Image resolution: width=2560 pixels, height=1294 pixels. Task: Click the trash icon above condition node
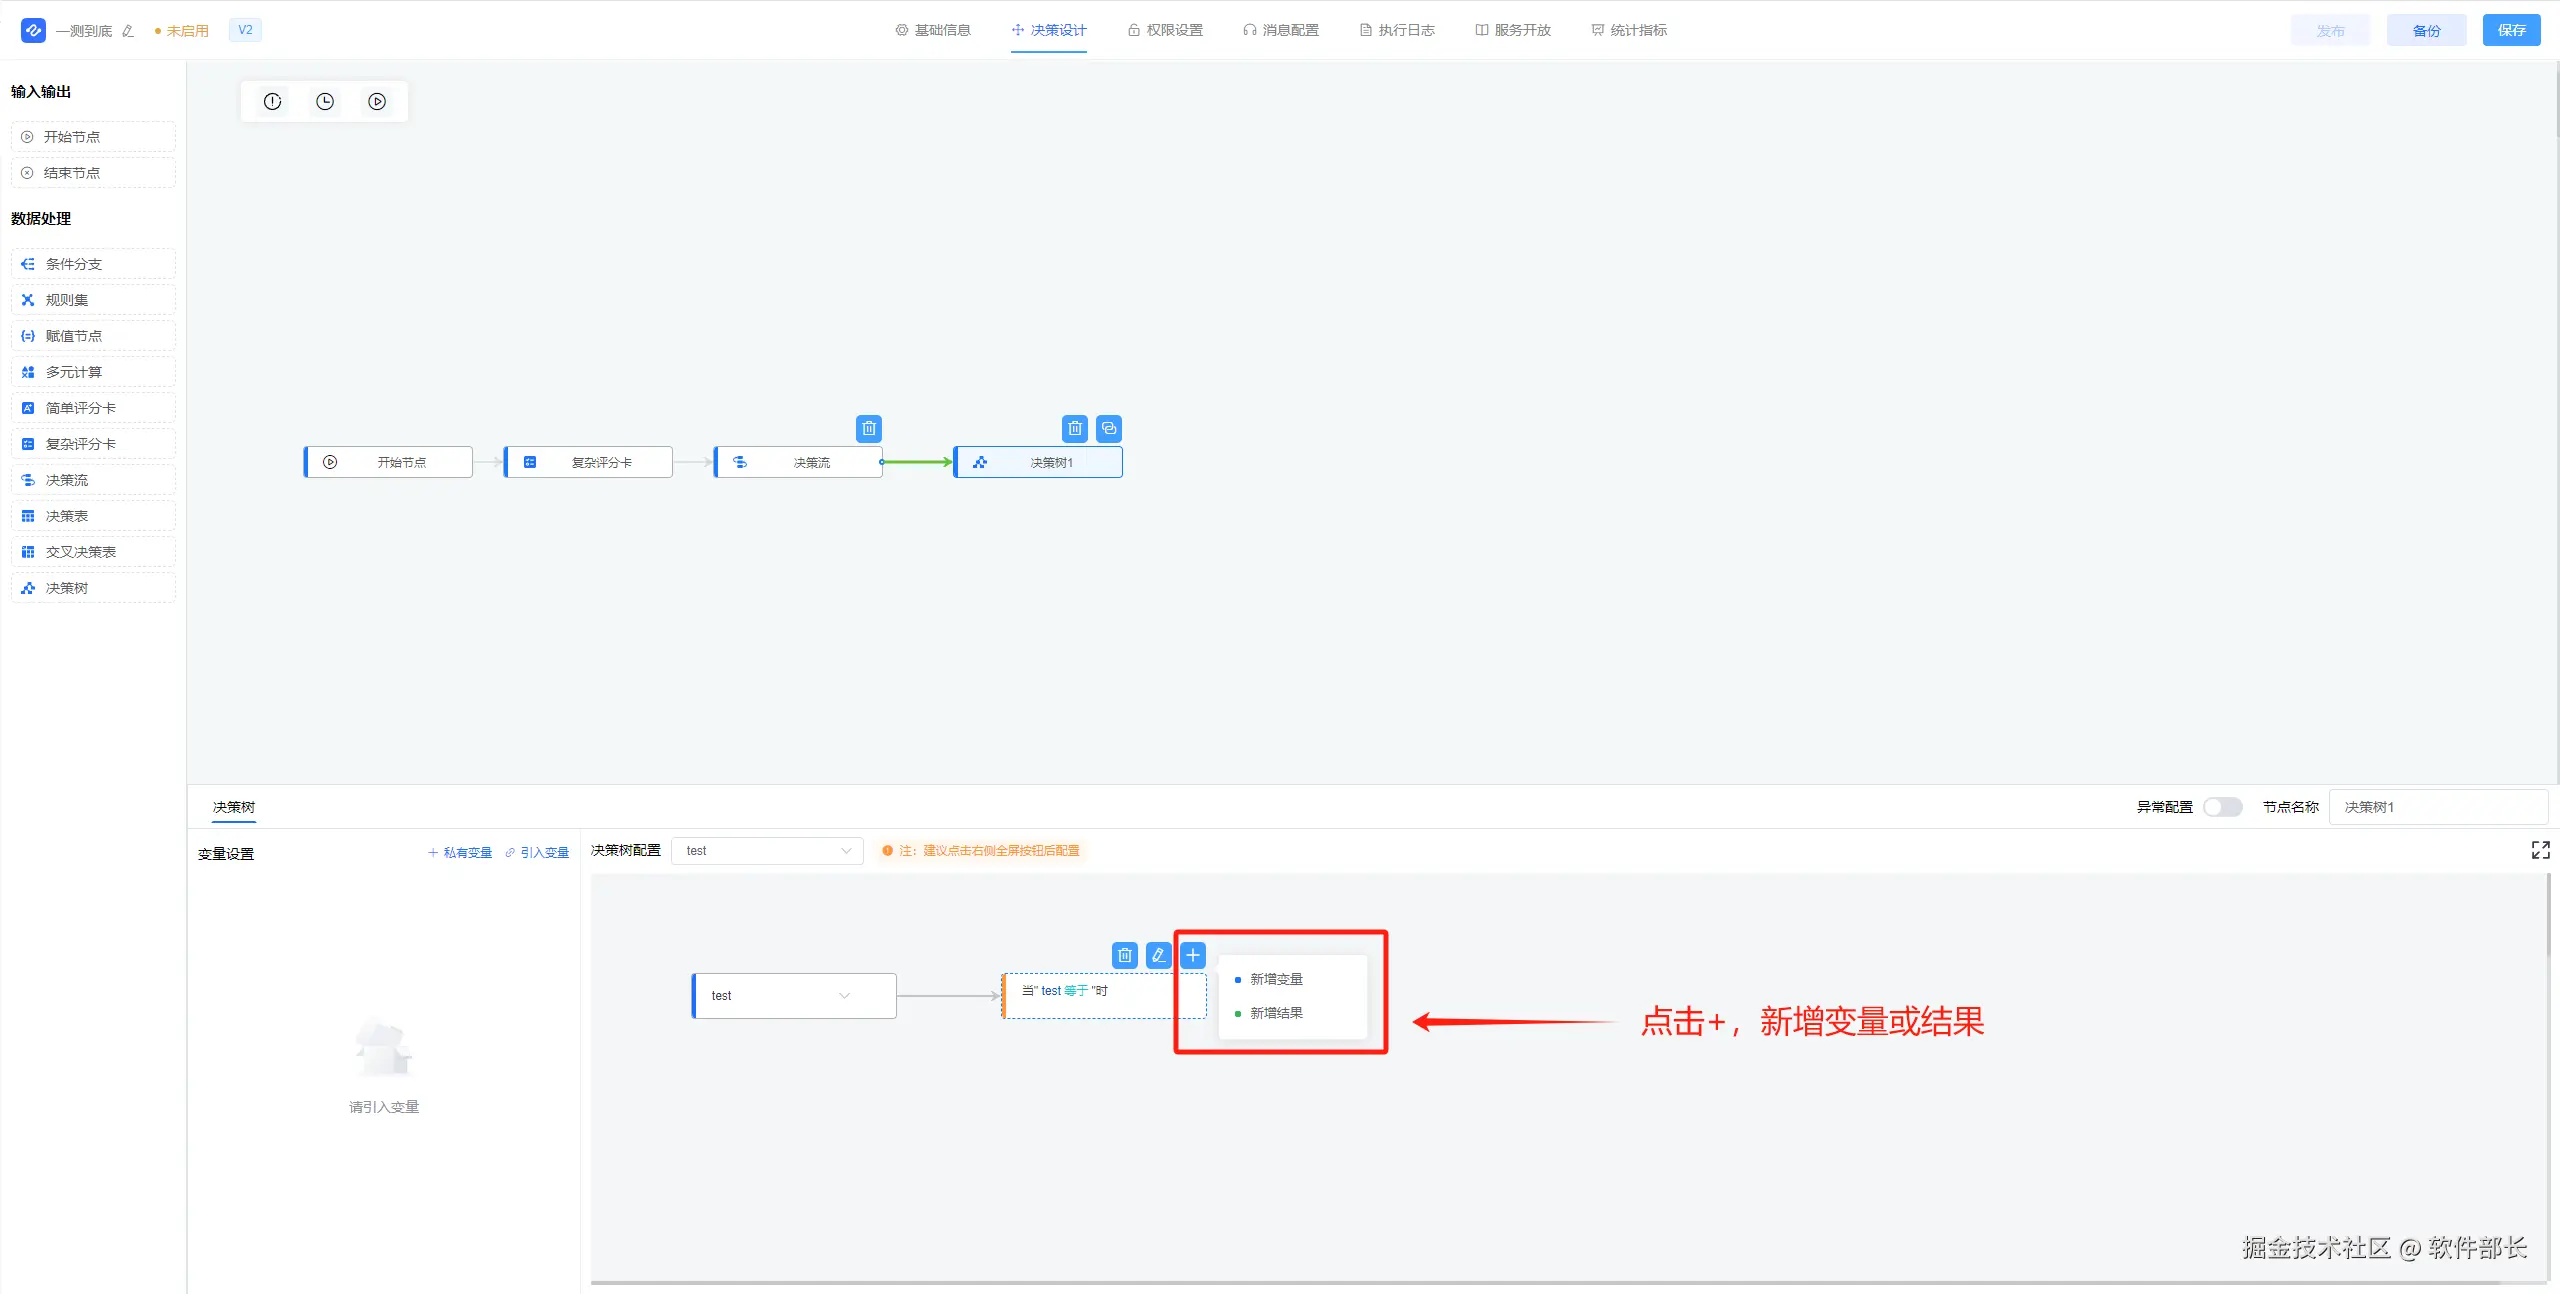pos(1124,955)
